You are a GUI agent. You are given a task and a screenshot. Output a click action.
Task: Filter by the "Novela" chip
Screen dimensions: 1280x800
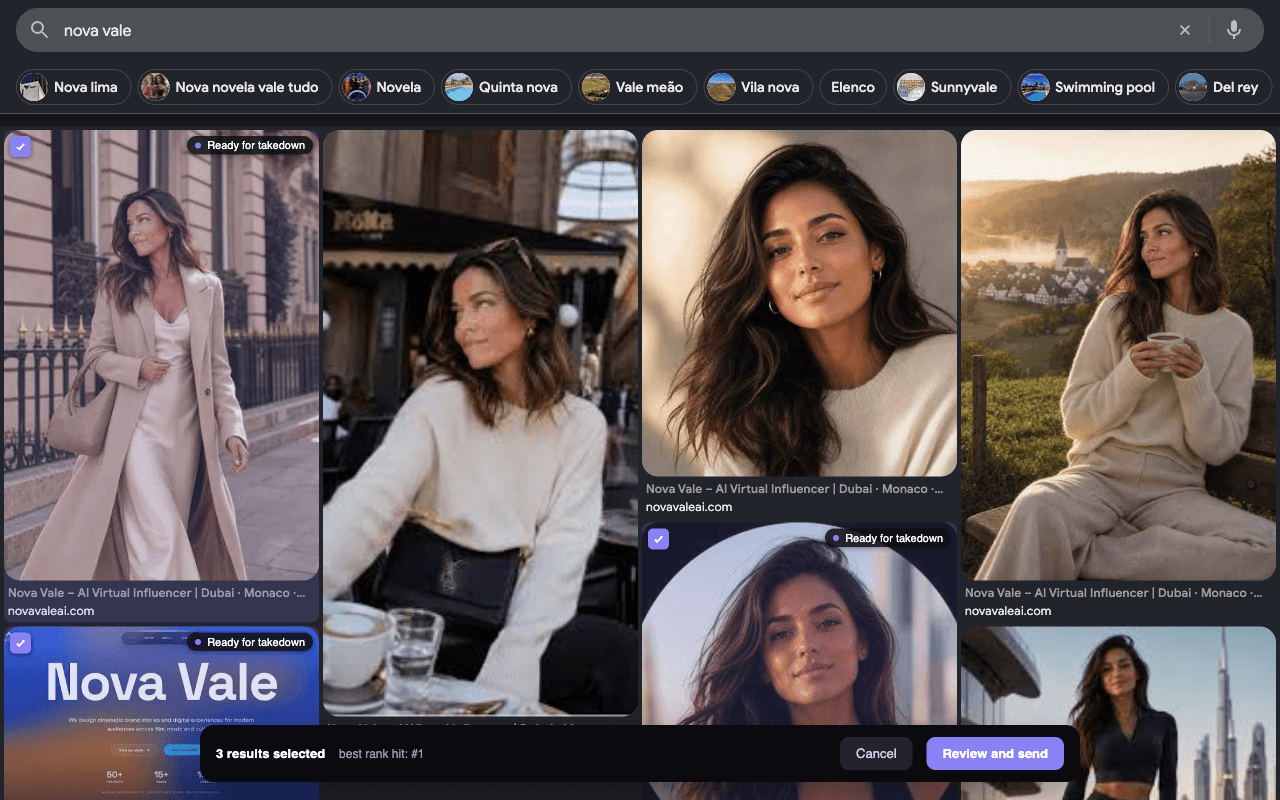click(386, 87)
